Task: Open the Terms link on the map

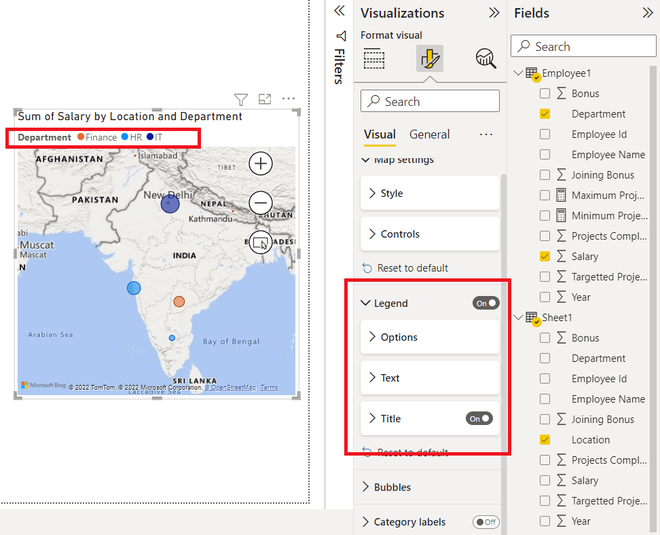Action: [269, 387]
